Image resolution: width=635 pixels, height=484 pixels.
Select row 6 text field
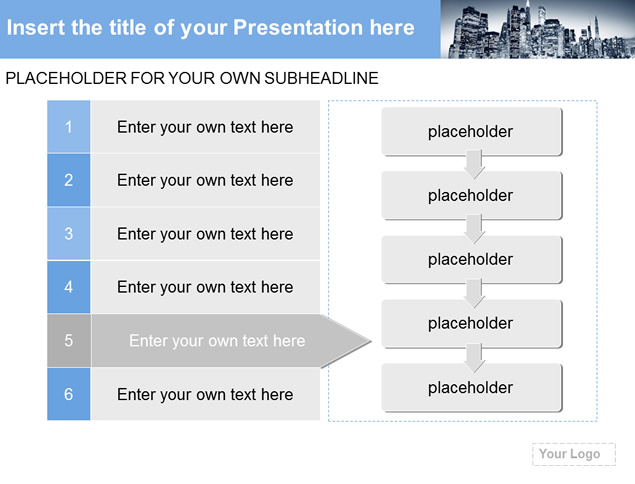pyautogui.click(x=205, y=394)
